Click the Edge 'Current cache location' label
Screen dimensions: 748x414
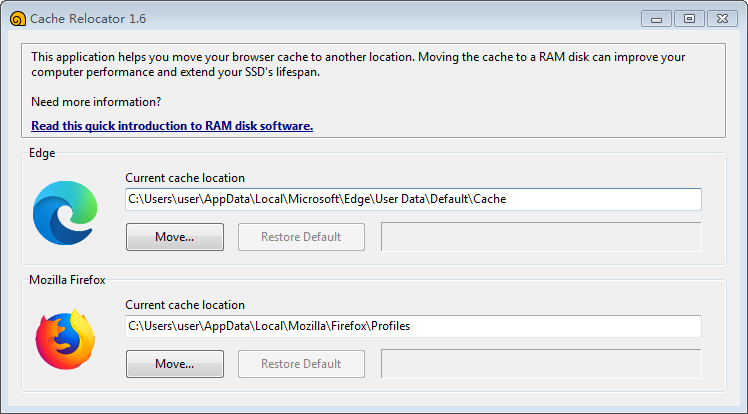pos(185,178)
